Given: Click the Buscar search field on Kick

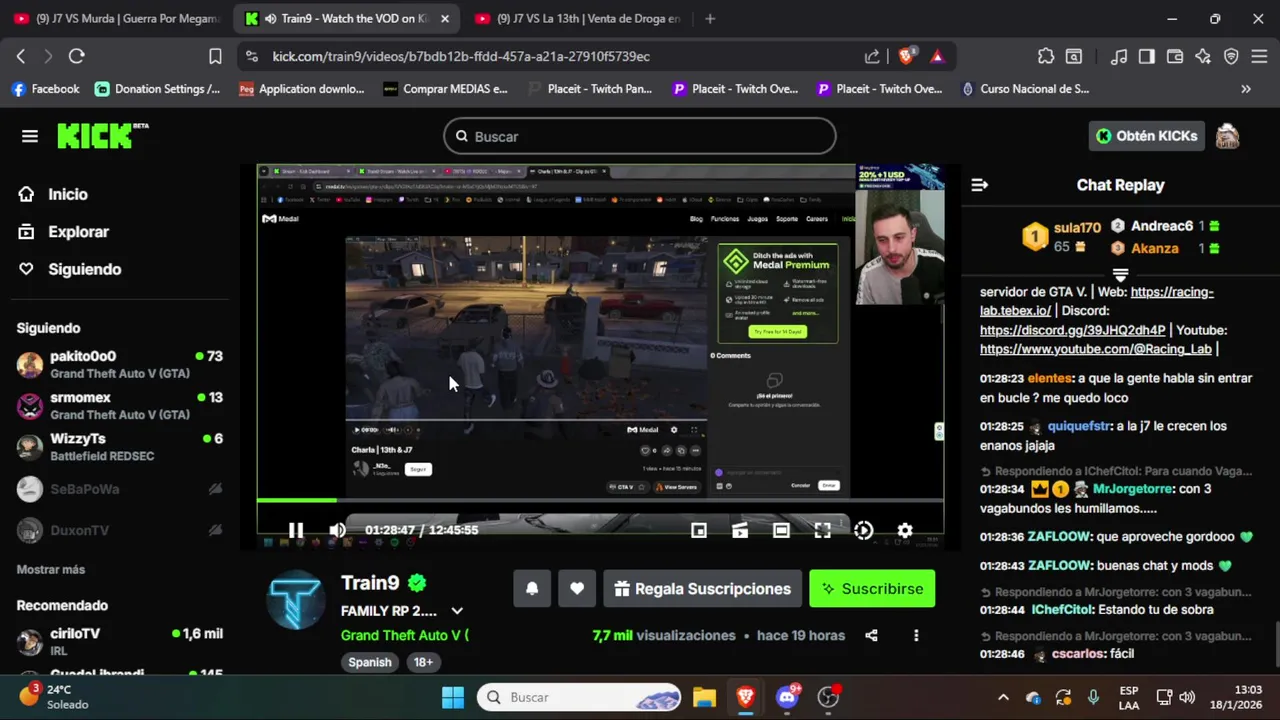Looking at the screenshot, I should 640,136.
